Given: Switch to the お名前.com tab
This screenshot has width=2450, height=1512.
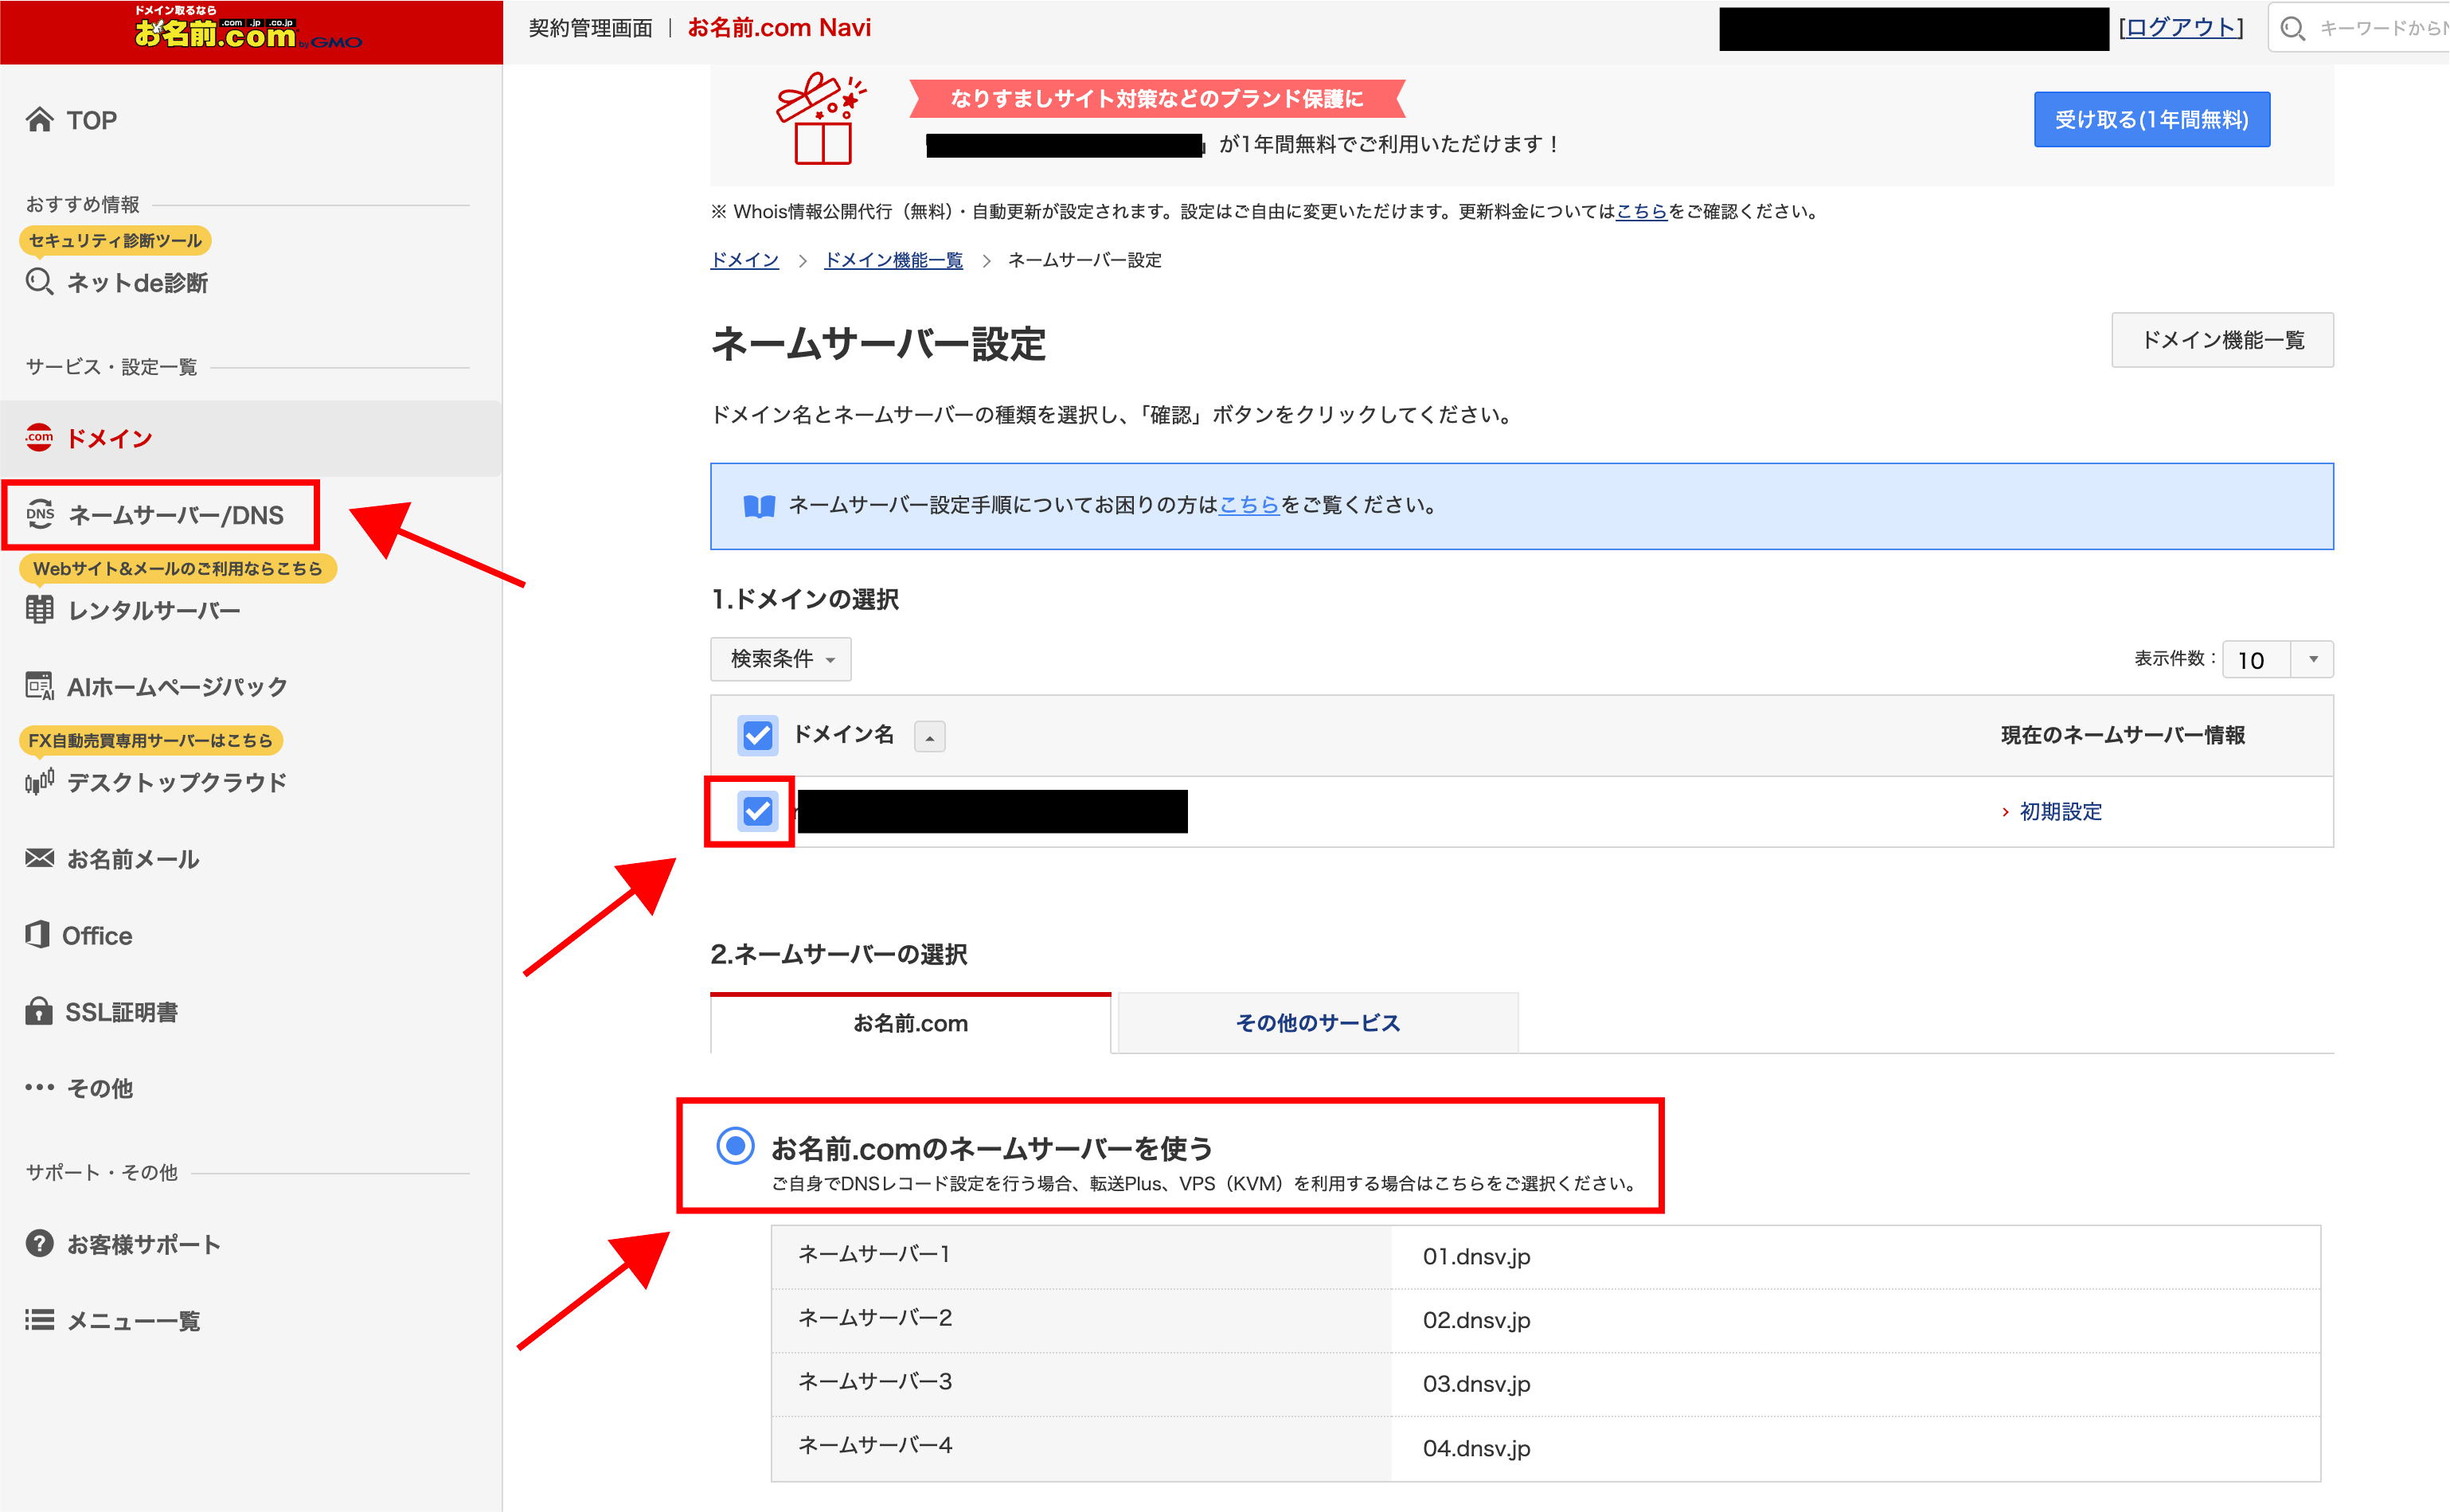Looking at the screenshot, I should [910, 1023].
